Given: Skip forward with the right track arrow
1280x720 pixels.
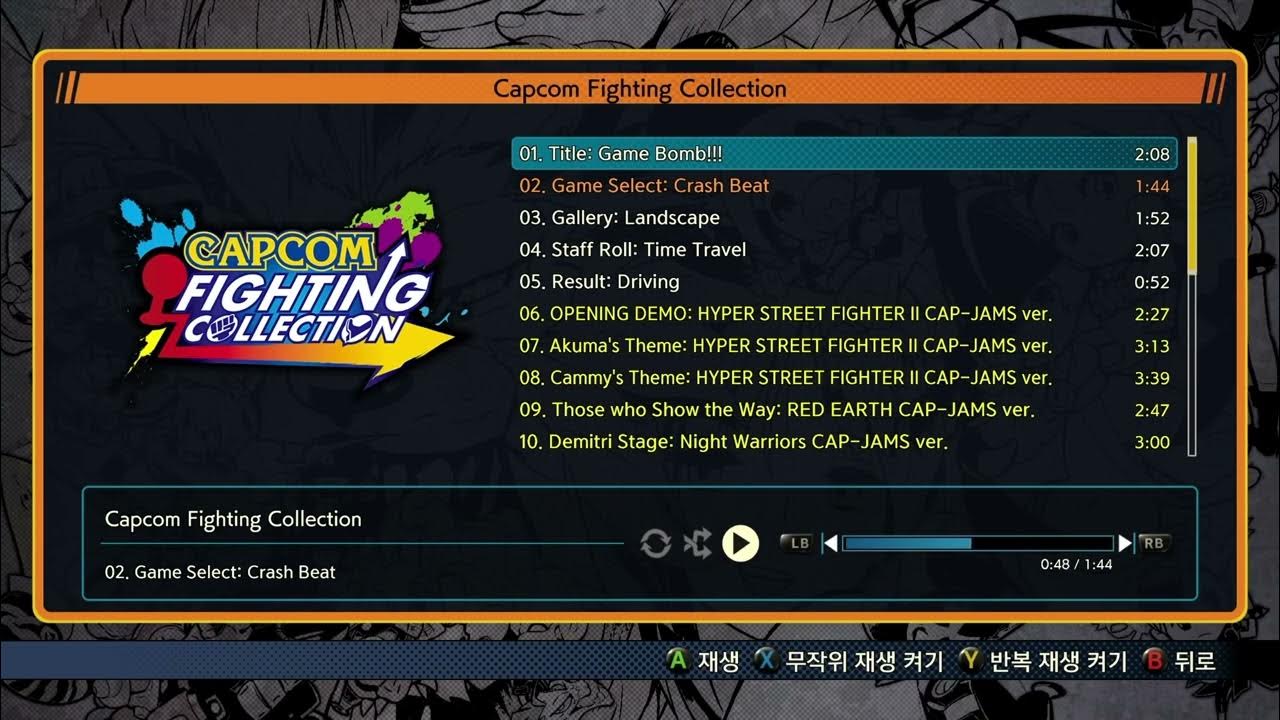Looking at the screenshot, I should click(1125, 543).
